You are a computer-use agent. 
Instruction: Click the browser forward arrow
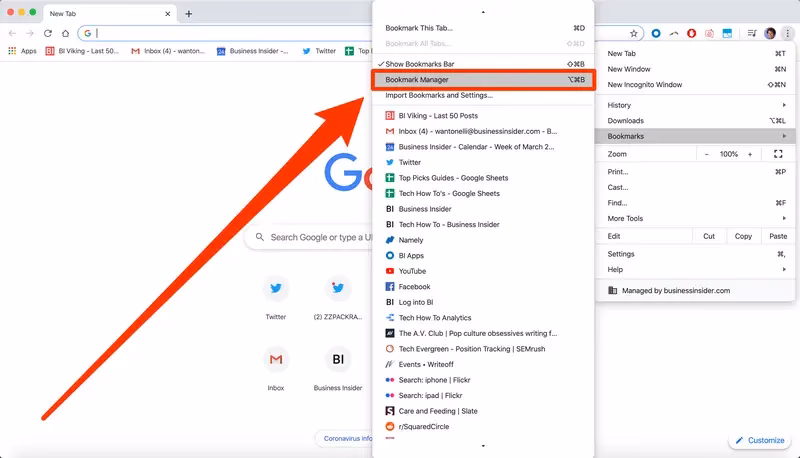coord(30,33)
